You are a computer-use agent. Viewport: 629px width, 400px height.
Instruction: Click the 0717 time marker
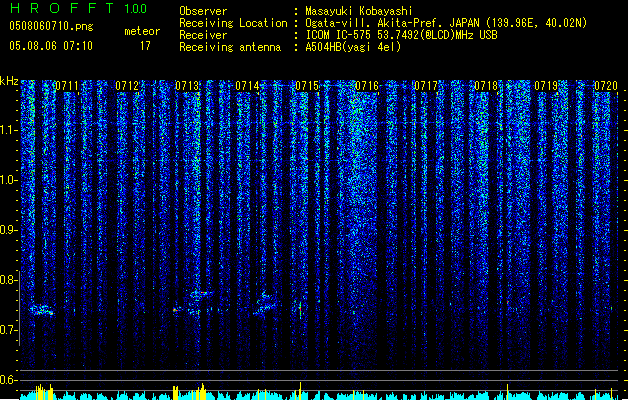(x=426, y=86)
